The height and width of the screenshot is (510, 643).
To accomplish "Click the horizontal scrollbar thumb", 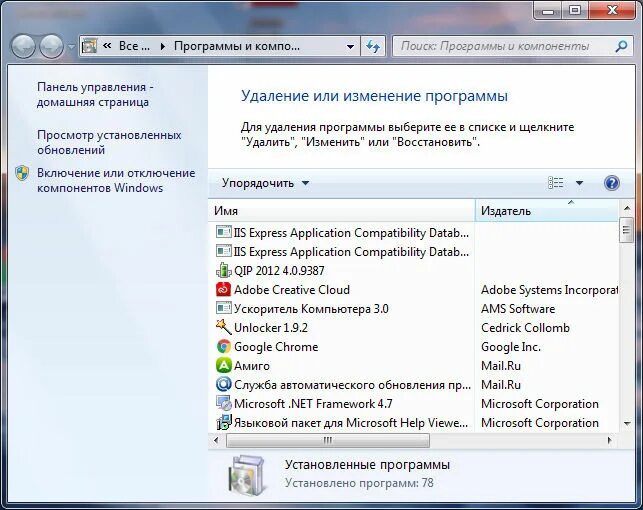I will tap(328, 441).
